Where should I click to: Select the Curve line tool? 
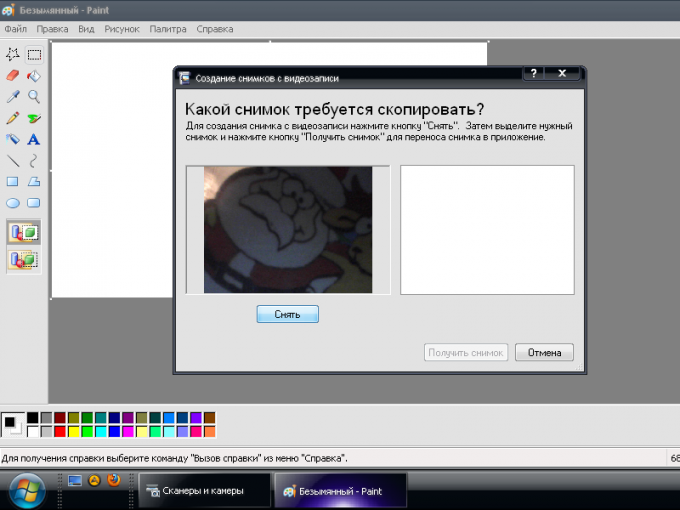34,160
